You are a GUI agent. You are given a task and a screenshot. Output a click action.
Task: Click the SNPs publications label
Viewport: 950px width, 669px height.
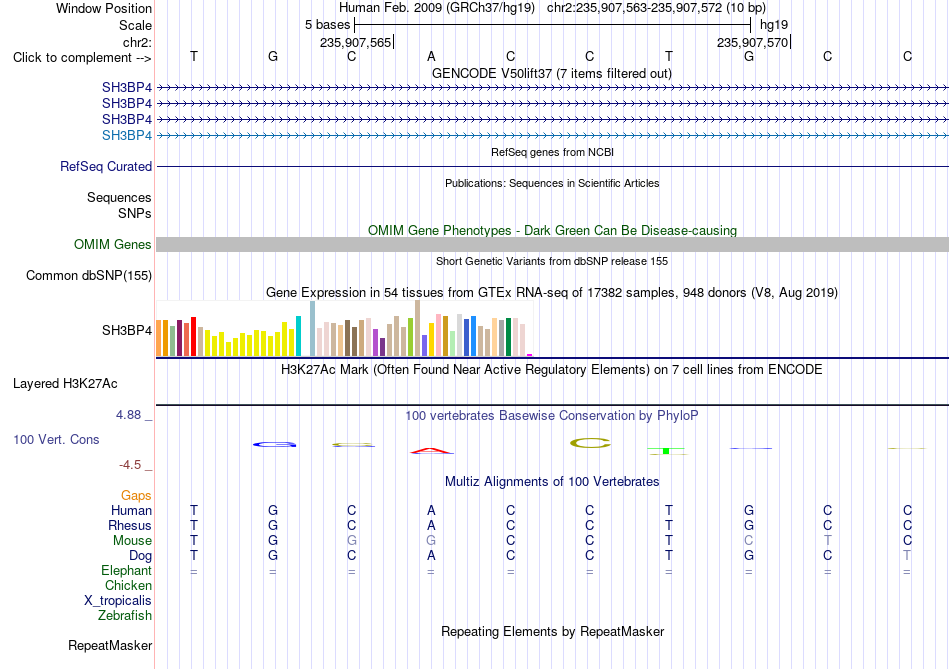[x=135, y=213]
